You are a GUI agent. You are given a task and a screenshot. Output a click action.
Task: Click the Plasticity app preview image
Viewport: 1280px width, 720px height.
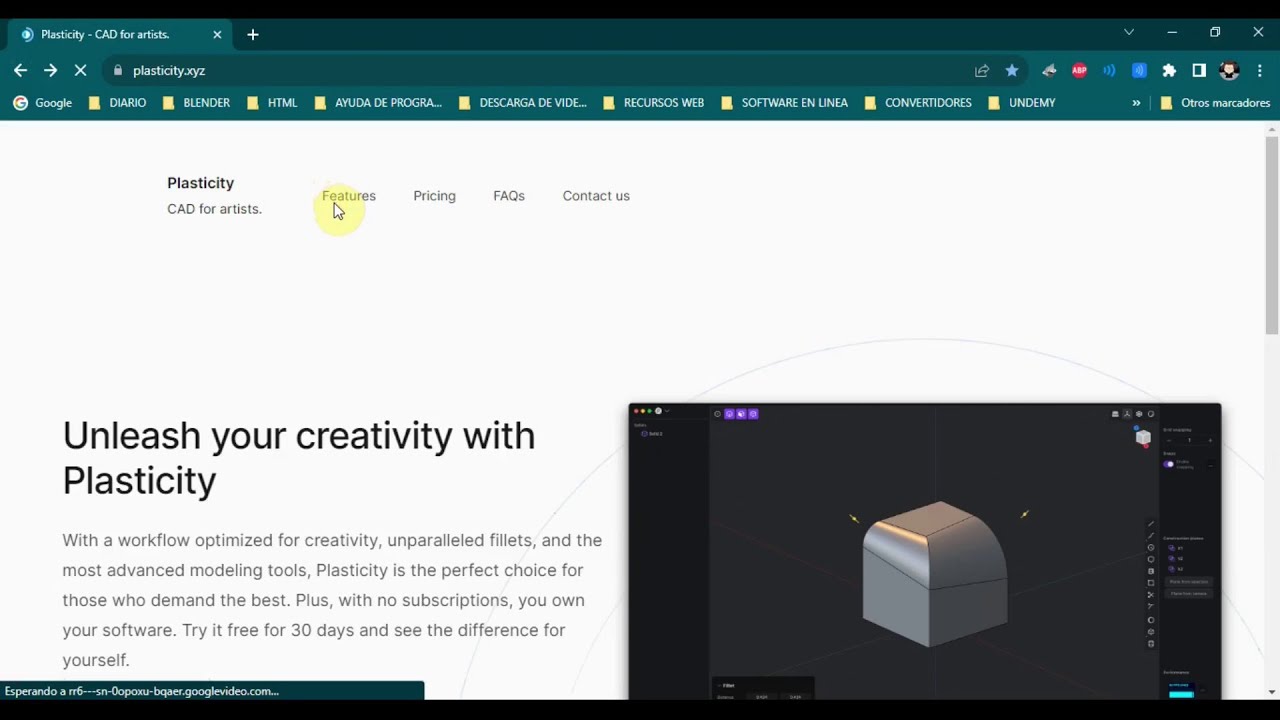click(925, 551)
